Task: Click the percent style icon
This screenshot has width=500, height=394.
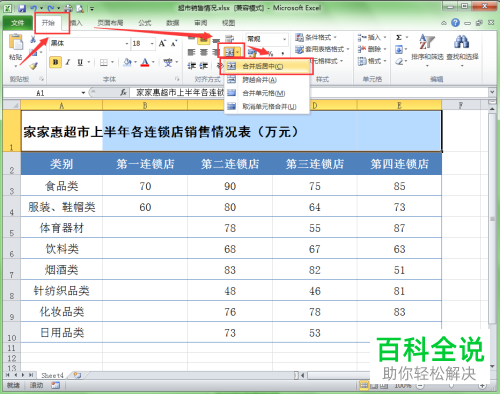Action: point(270,53)
